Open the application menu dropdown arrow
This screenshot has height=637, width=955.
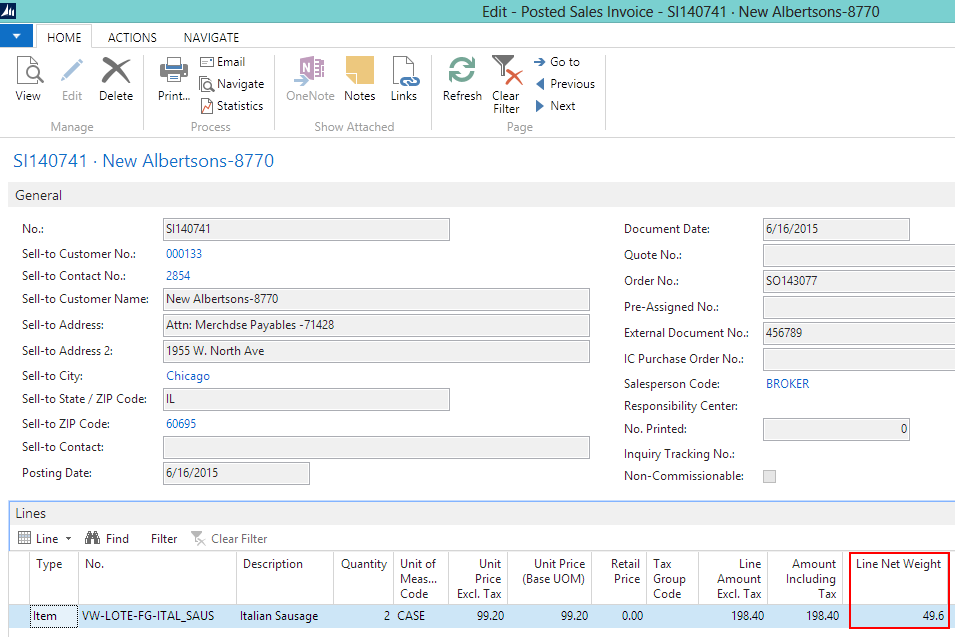point(17,37)
